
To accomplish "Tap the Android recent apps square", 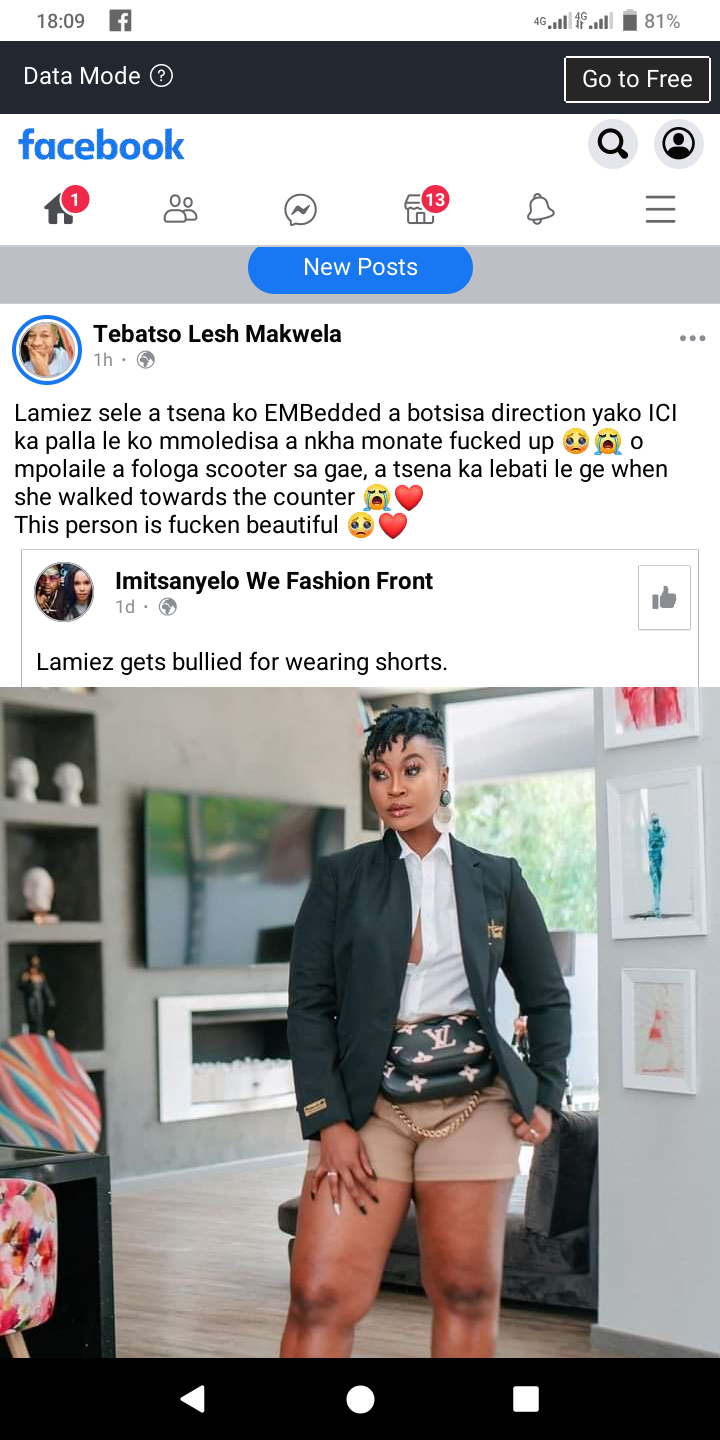I will pos(526,1398).
